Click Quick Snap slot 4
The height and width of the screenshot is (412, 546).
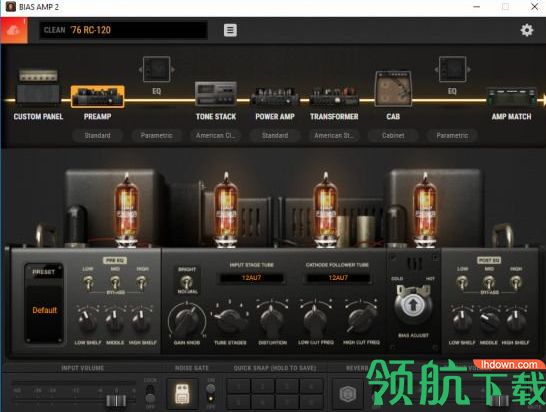[311, 386]
